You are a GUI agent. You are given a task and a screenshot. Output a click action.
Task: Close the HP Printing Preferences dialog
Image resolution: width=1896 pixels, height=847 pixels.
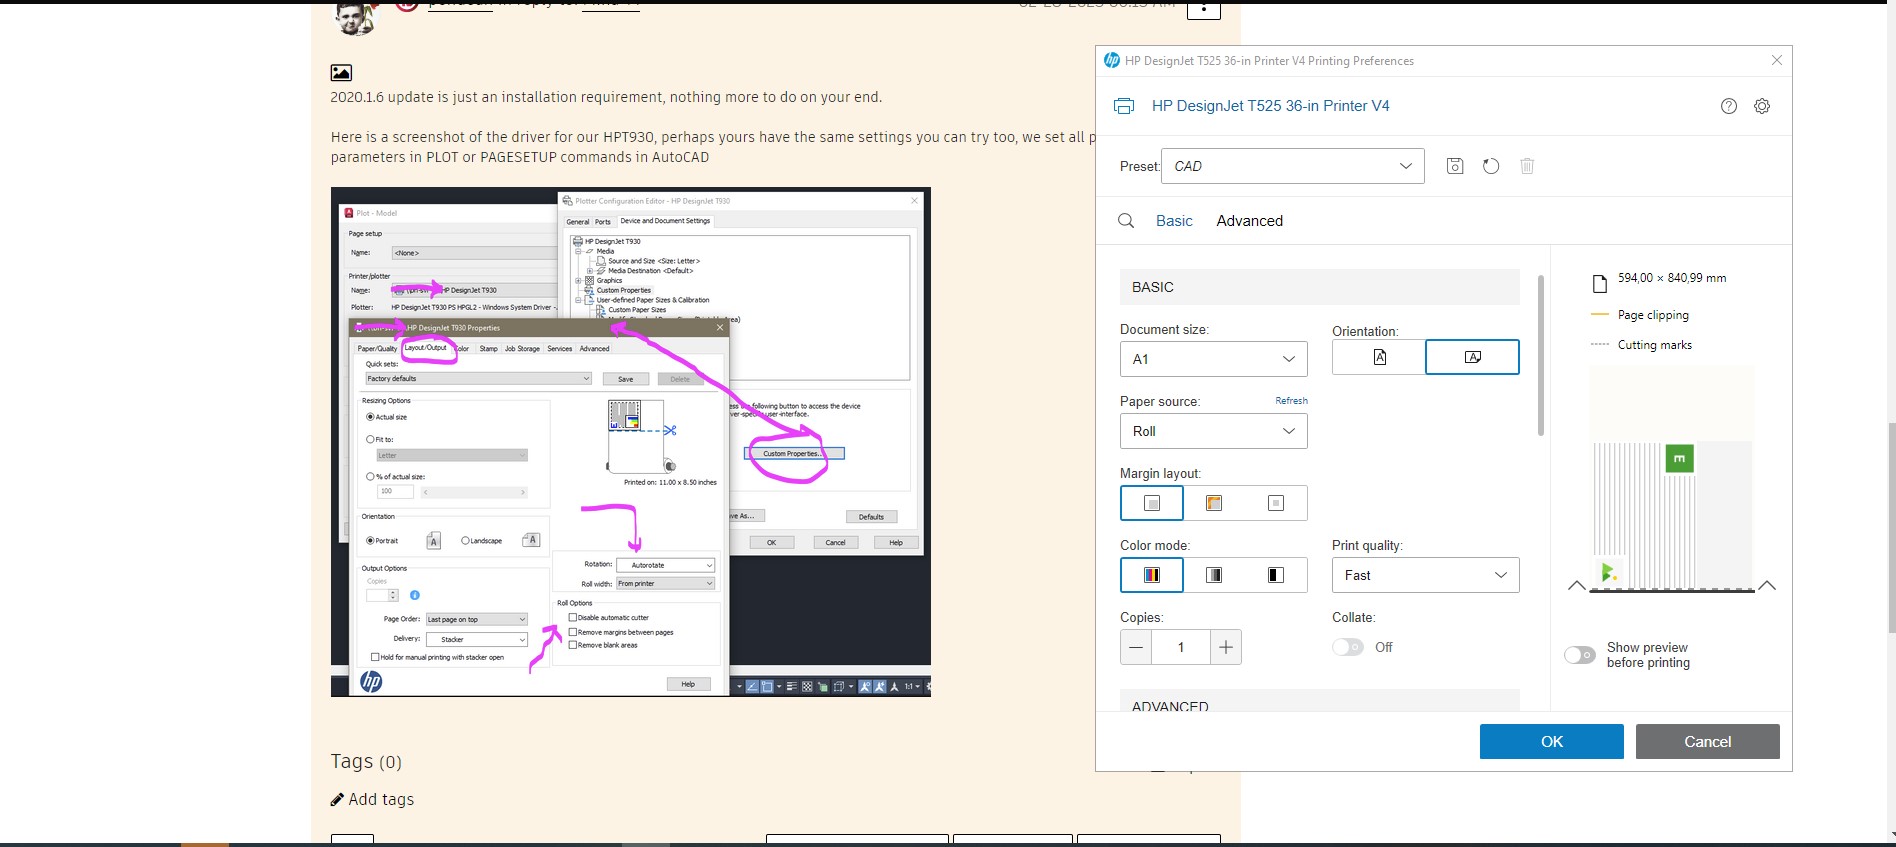[1777, 60]
